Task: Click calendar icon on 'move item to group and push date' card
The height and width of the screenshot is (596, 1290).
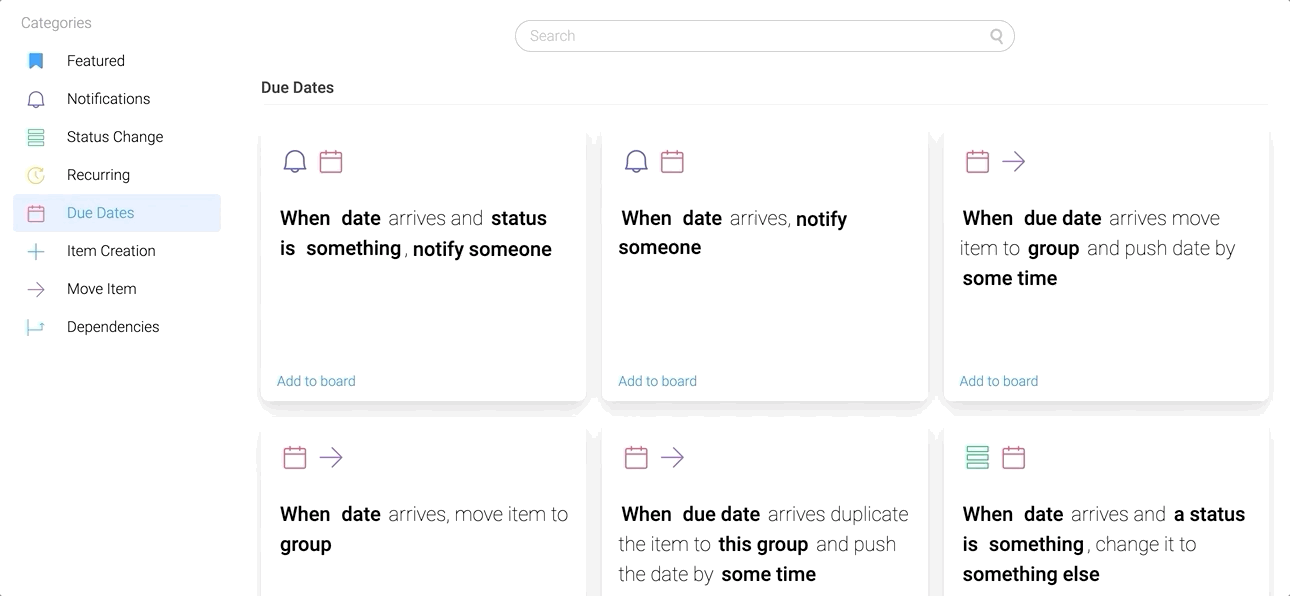Action: 977,161
